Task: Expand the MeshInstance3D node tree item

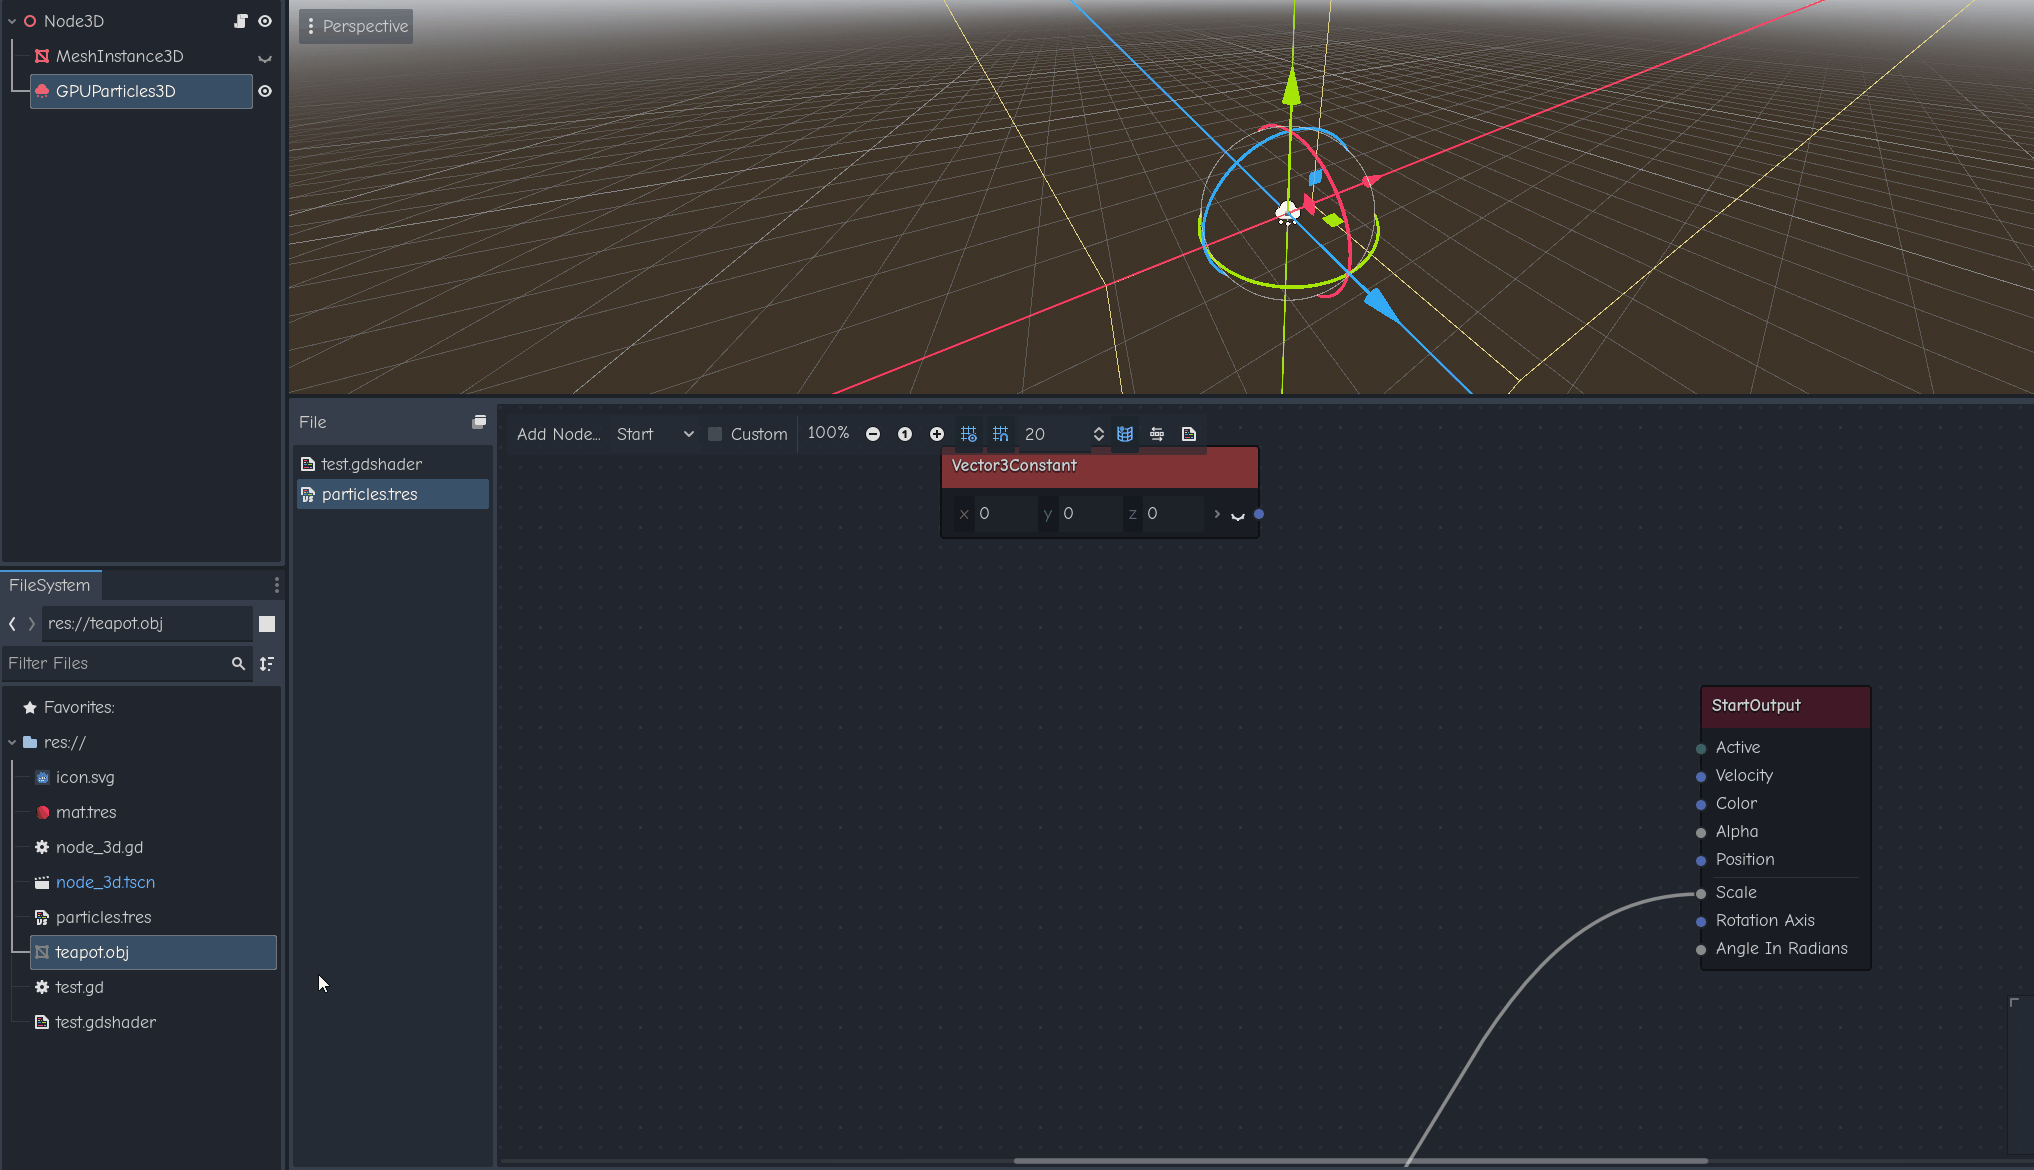Action: click(264, 56)
